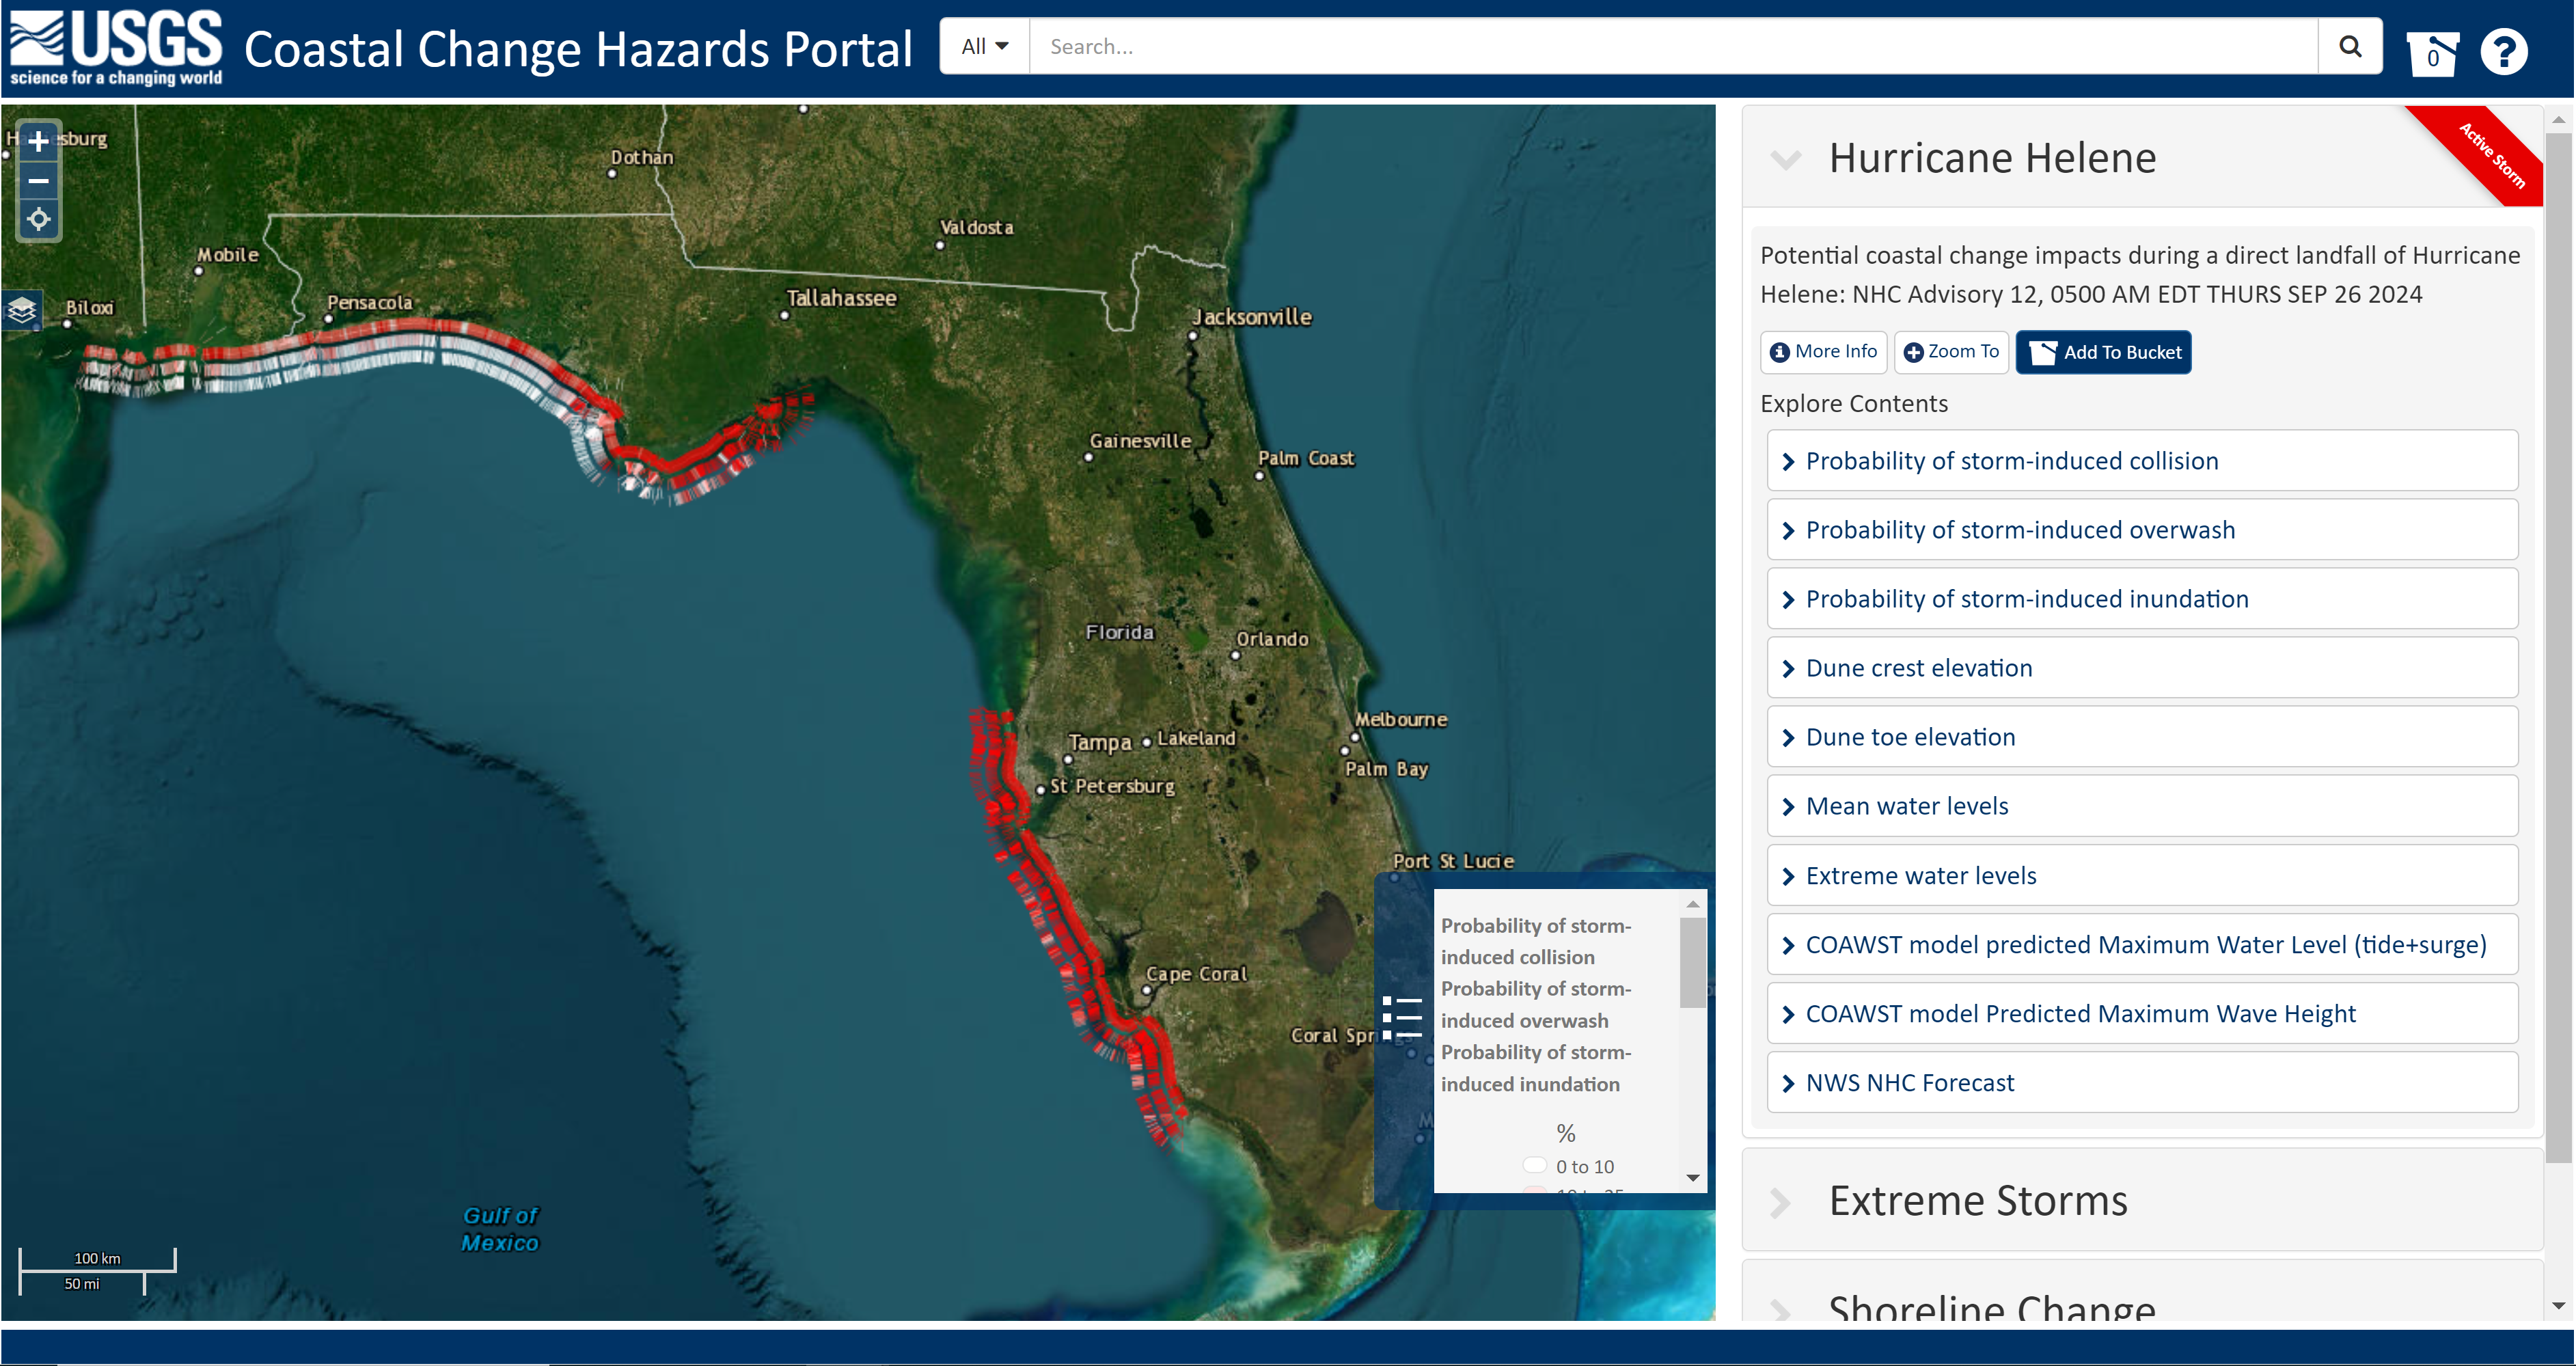Click the search magnifier button
2576x1366 pixels.
click(x=2349, y=46)
